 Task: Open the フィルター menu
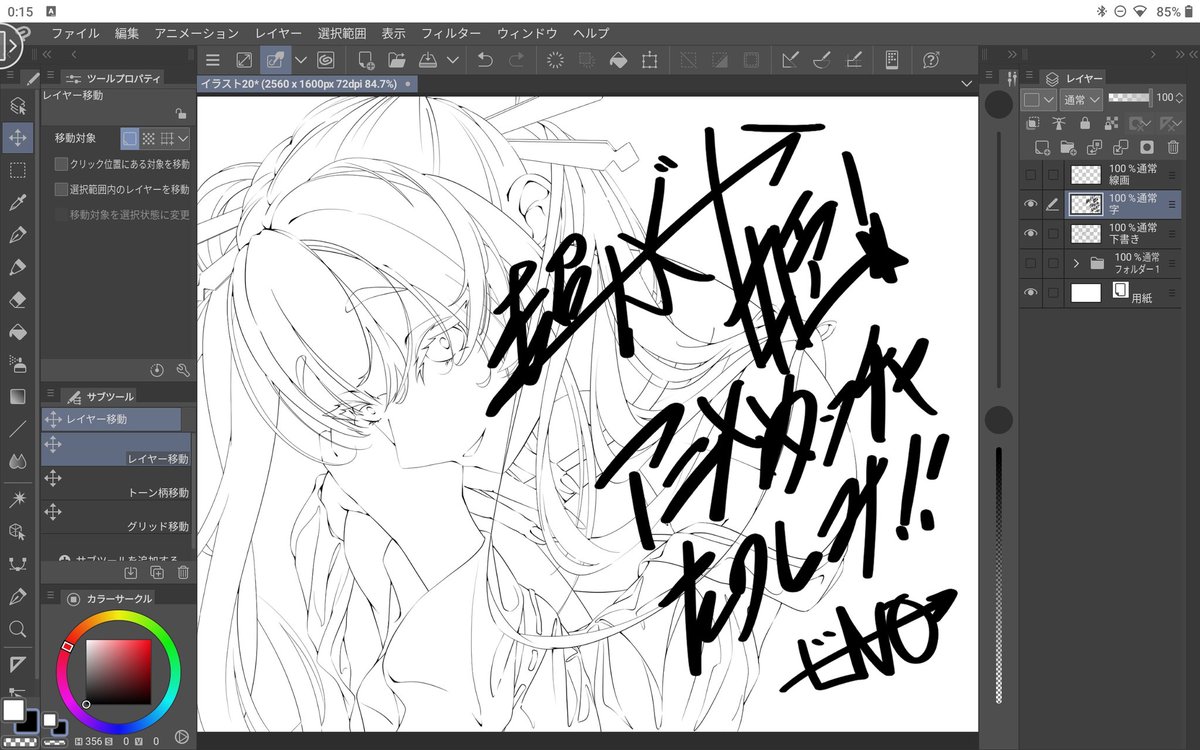[x=451, y=33]
